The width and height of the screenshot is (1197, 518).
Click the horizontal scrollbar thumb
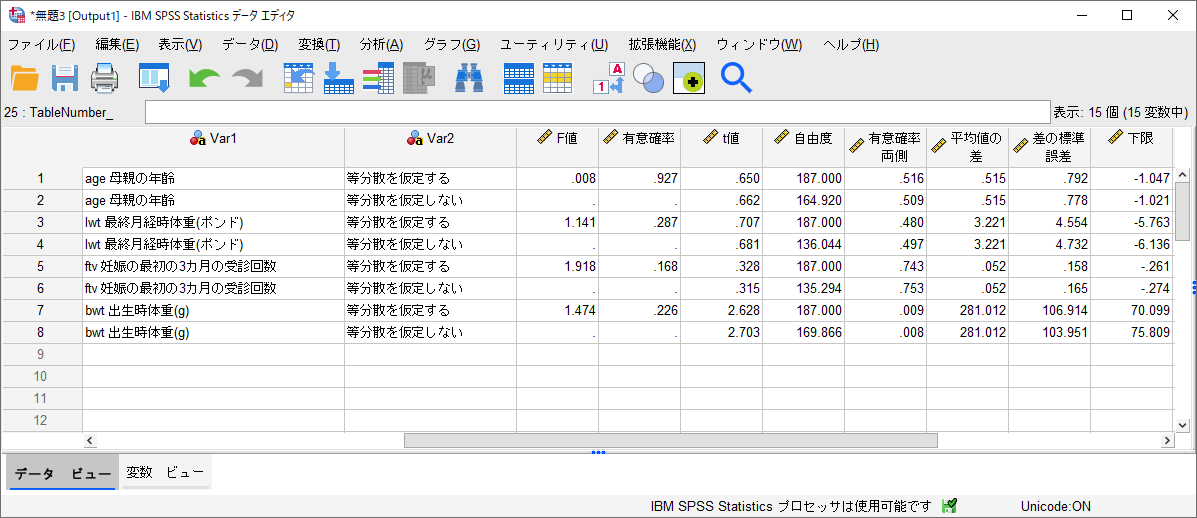point(670,440)
